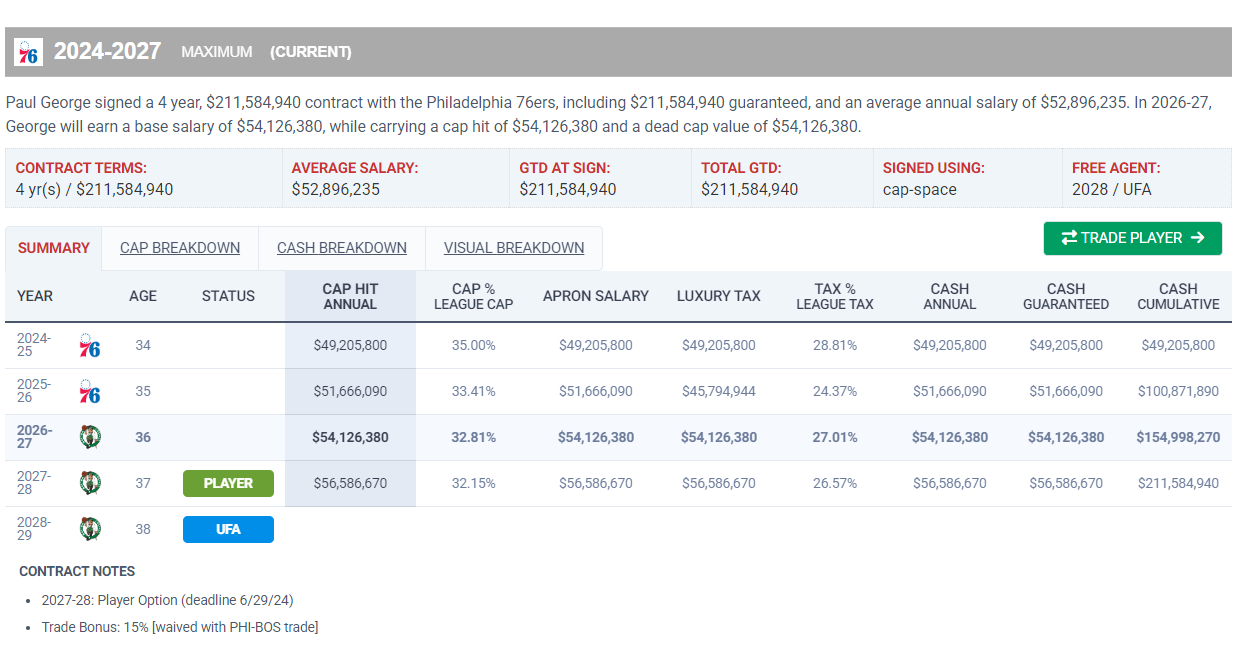Click the 2024-2027 contract header bar
1236x646 pixels.
618,52
